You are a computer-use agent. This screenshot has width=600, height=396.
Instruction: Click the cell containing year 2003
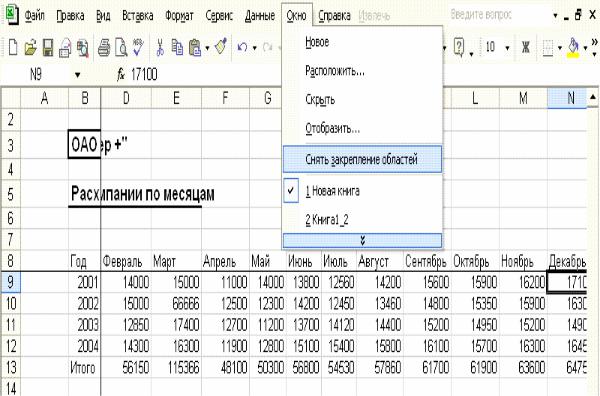(85, 325)
